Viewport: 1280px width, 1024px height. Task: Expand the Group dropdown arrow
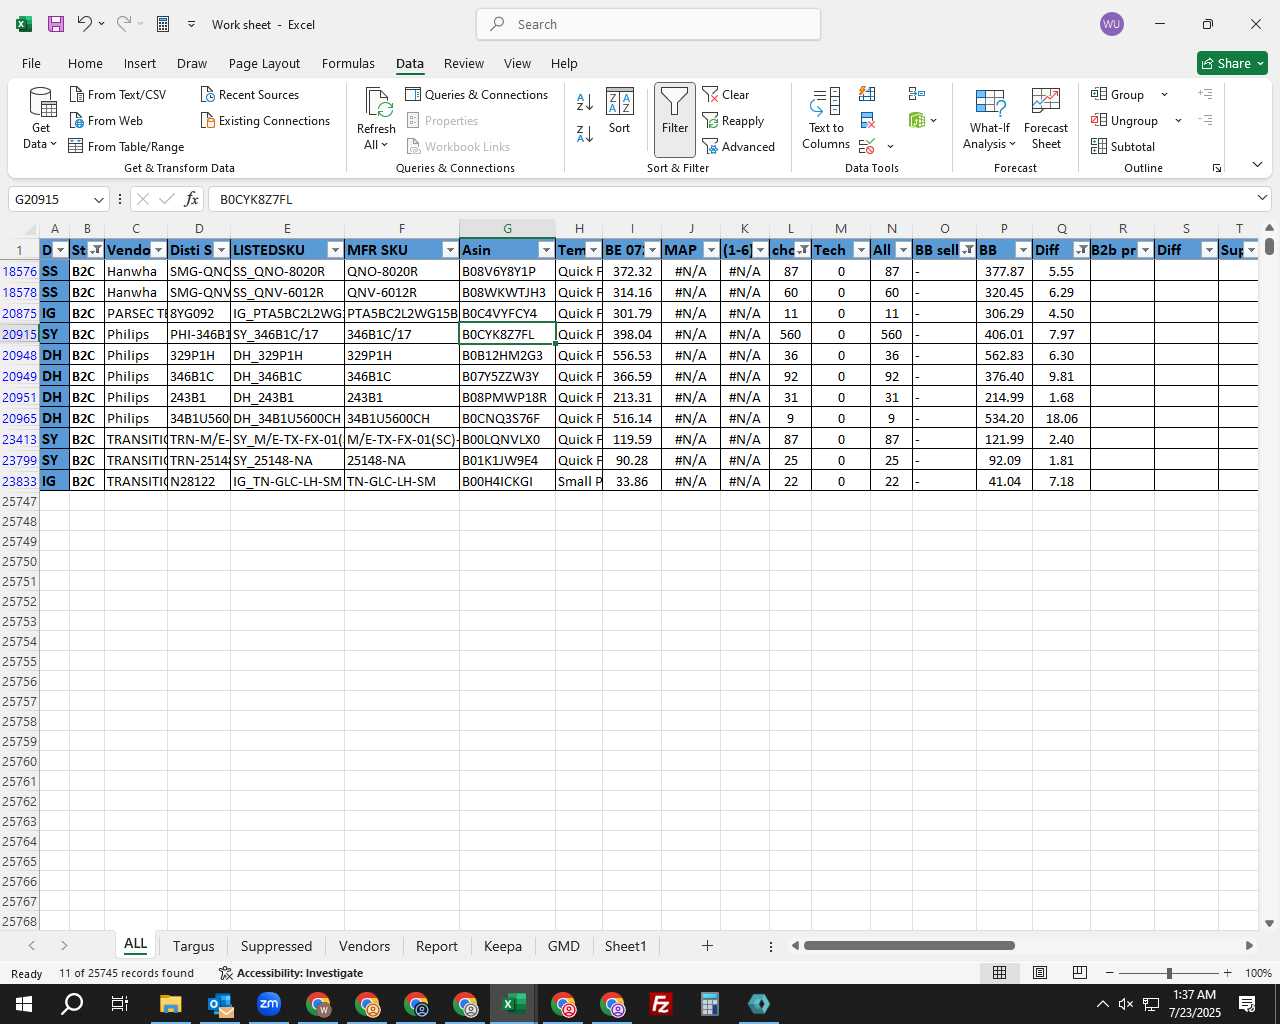click(x=1164, y=94)
